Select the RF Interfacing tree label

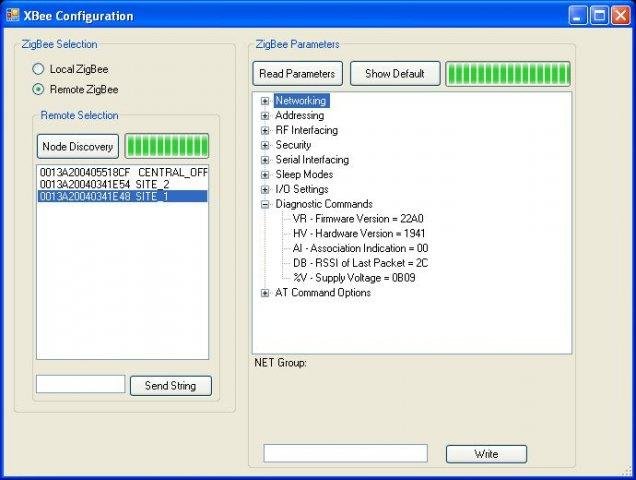point(307,130)
